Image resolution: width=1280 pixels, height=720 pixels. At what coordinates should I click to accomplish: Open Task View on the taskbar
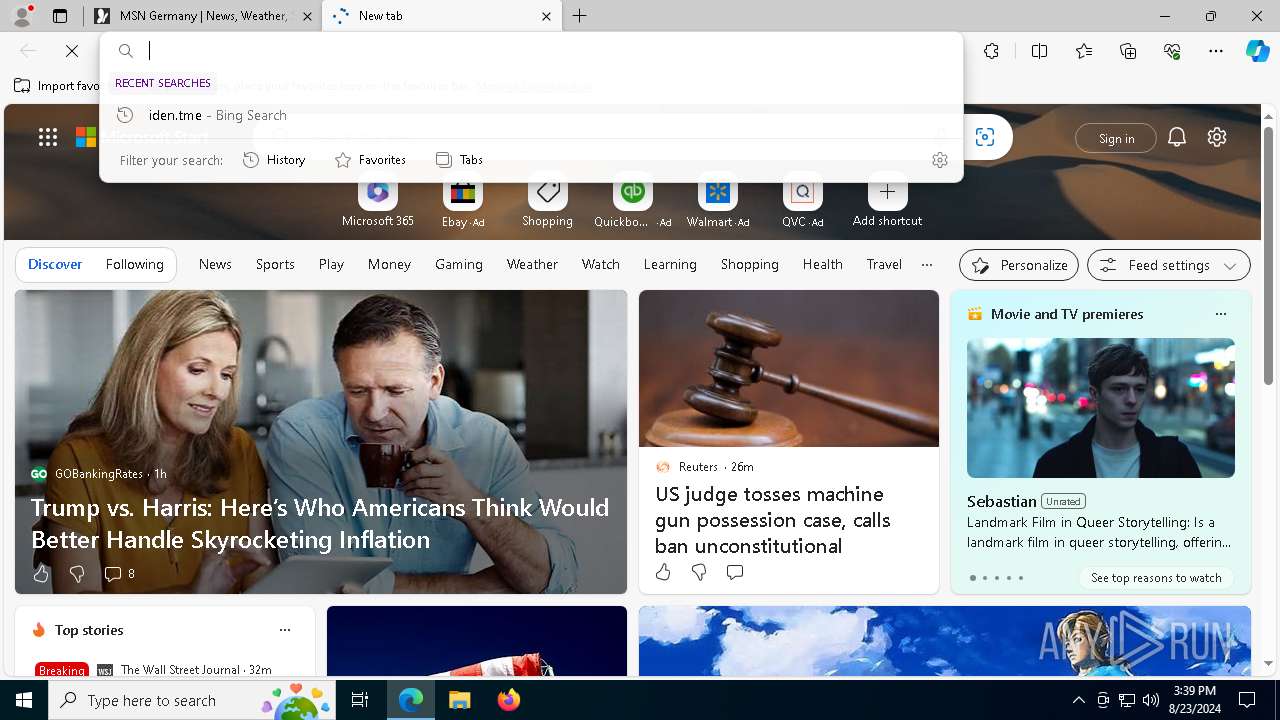pos(360,700)
